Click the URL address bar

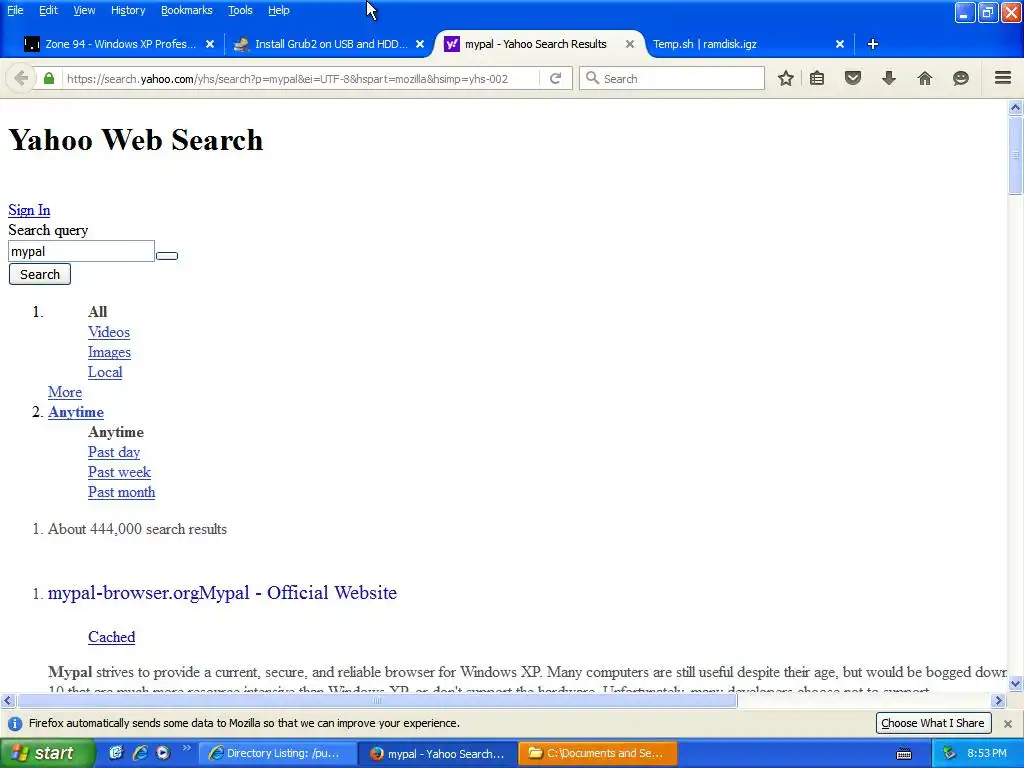tap(300, 79)
